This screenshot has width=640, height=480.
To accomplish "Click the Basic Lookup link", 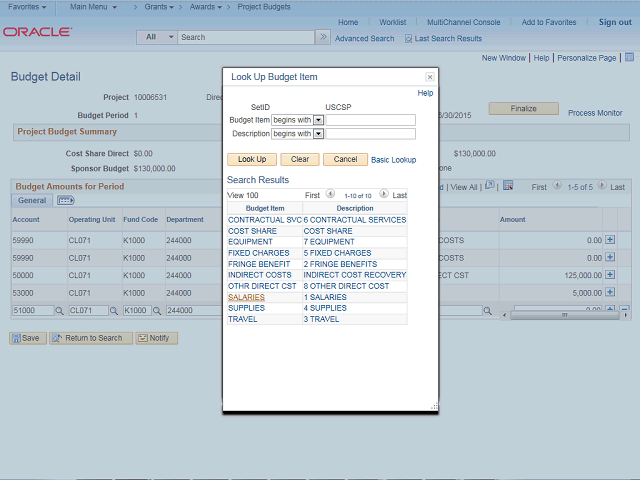I will point(393,159).
